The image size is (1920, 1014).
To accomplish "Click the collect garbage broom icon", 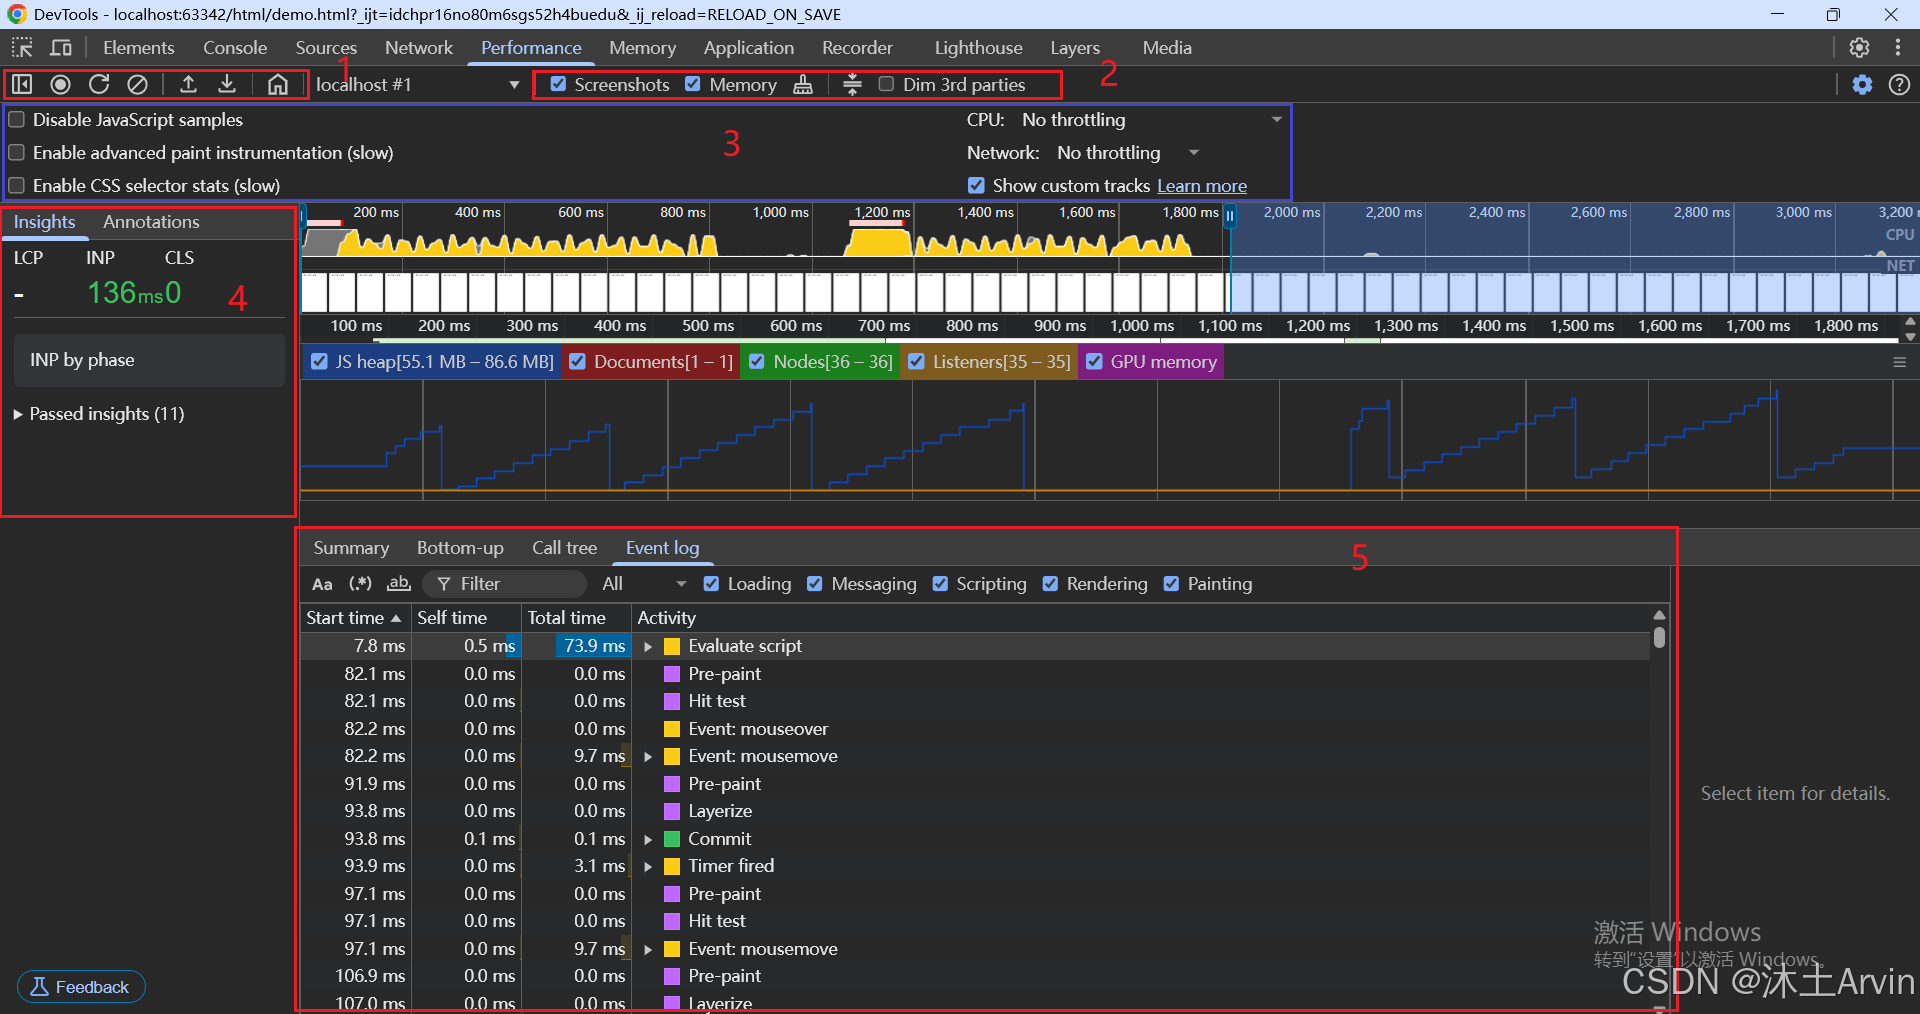I will (x=803, y=84).
